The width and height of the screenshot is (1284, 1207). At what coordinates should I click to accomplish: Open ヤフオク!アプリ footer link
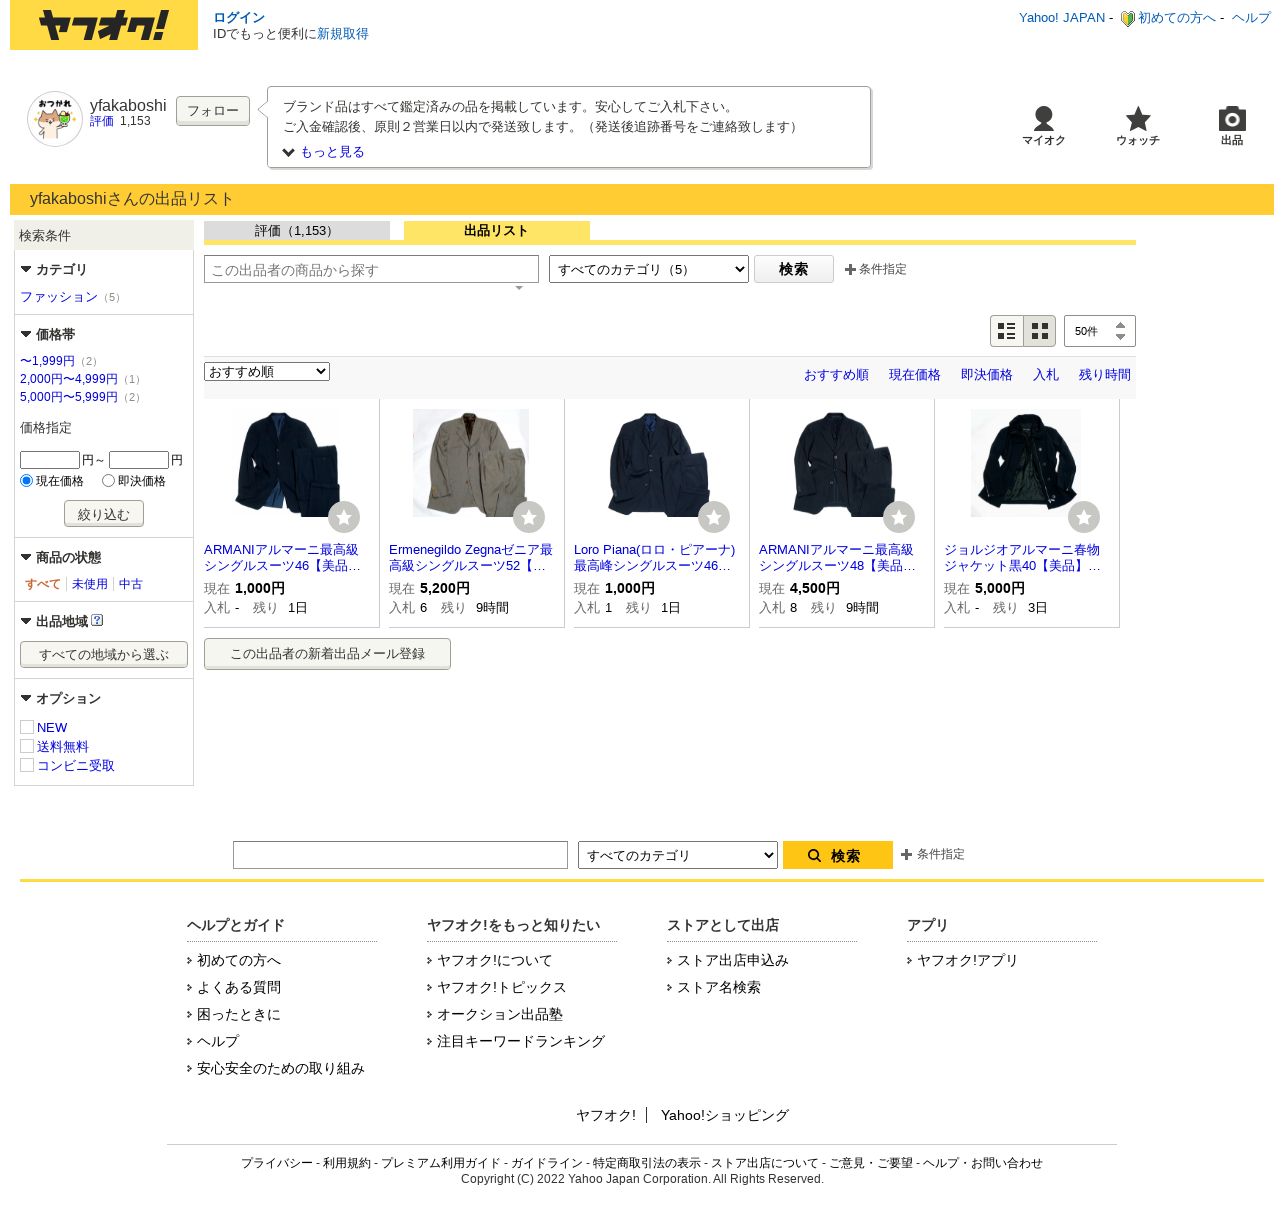pyautogui.click(x=967, y=960)
